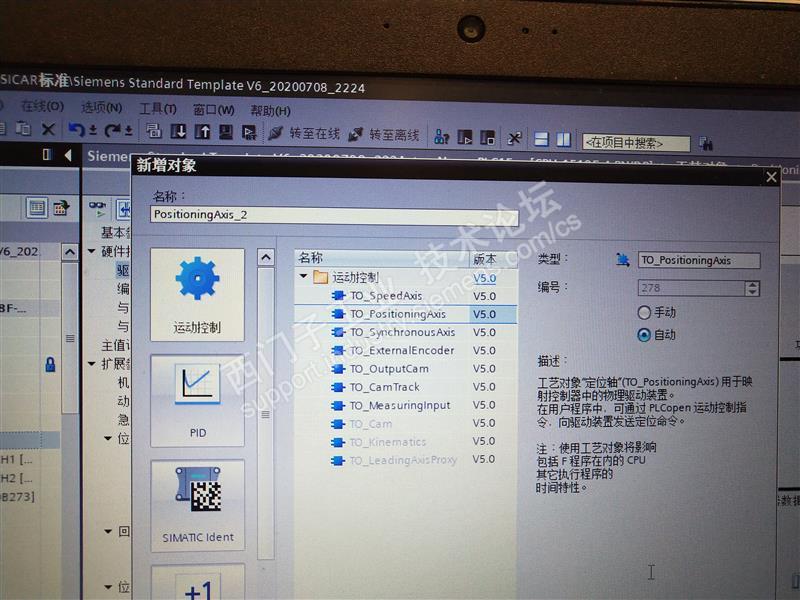
Task: Click the Start CPU icon
Action: [465, 137]
